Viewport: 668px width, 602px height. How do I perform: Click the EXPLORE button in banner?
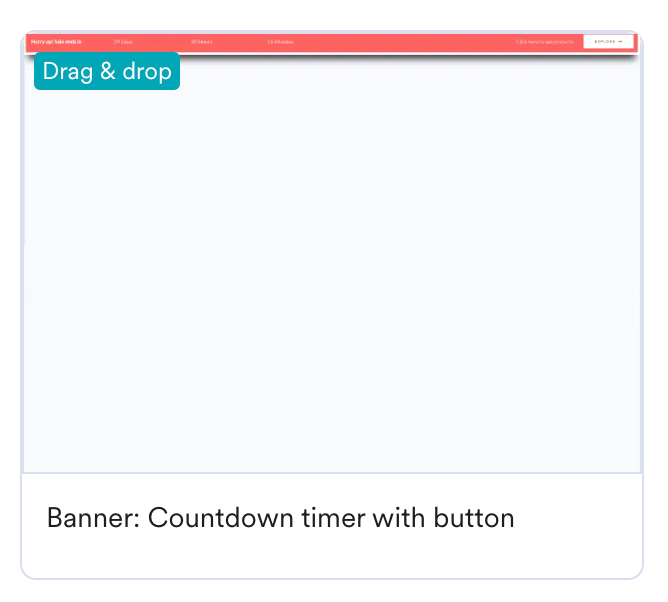(x=608, y=42)
